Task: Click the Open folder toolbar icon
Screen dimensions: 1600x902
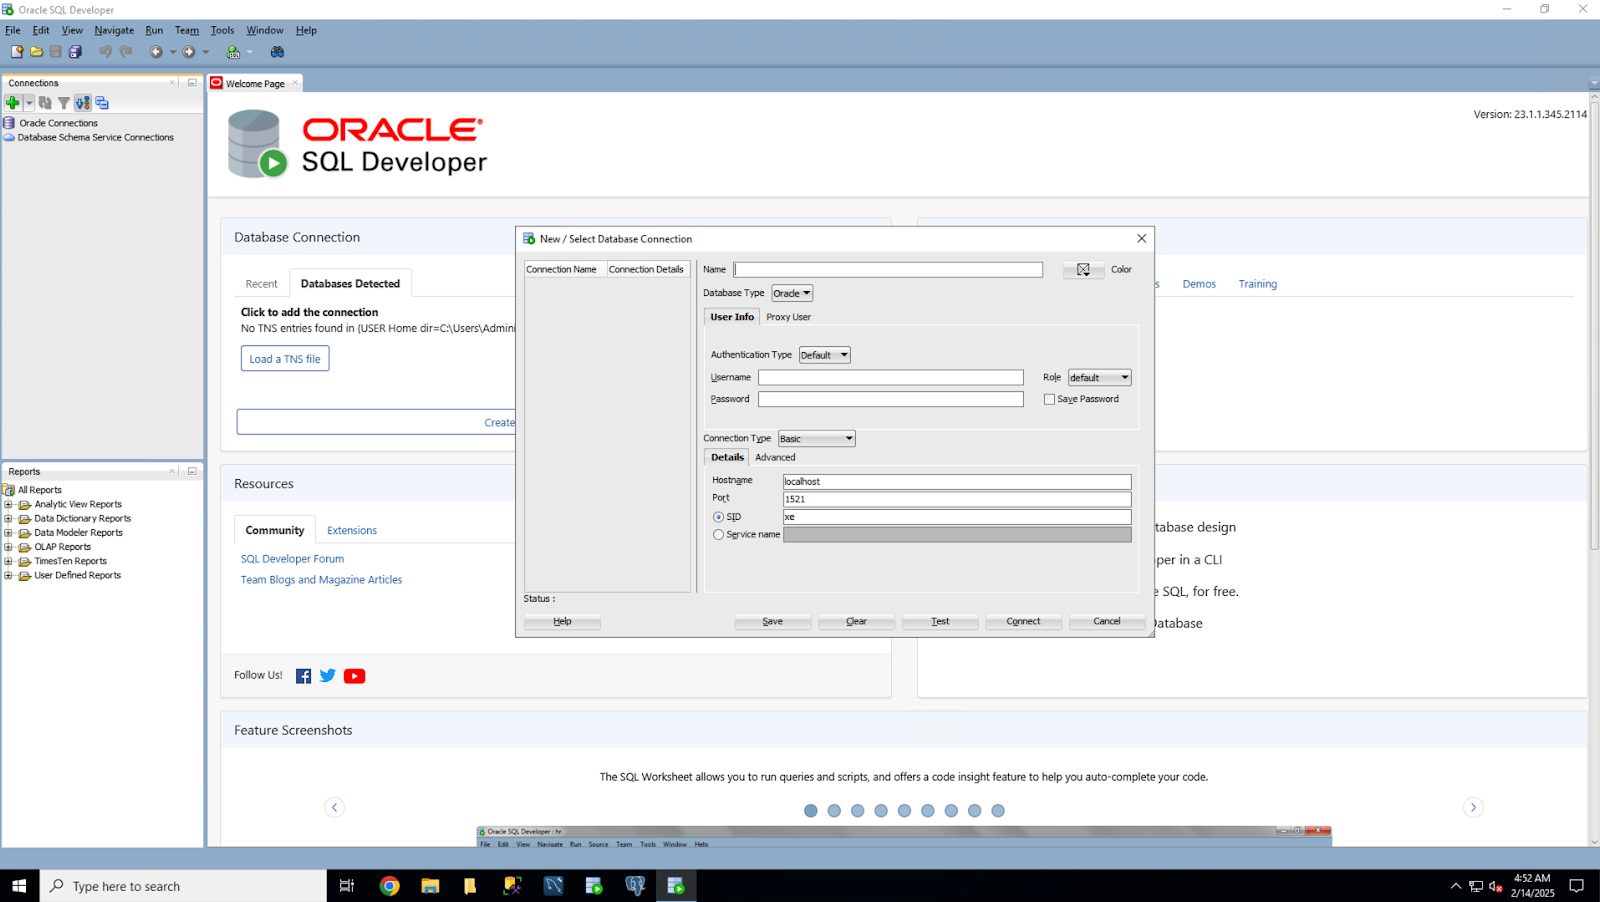Action: [x=36, y=51]
